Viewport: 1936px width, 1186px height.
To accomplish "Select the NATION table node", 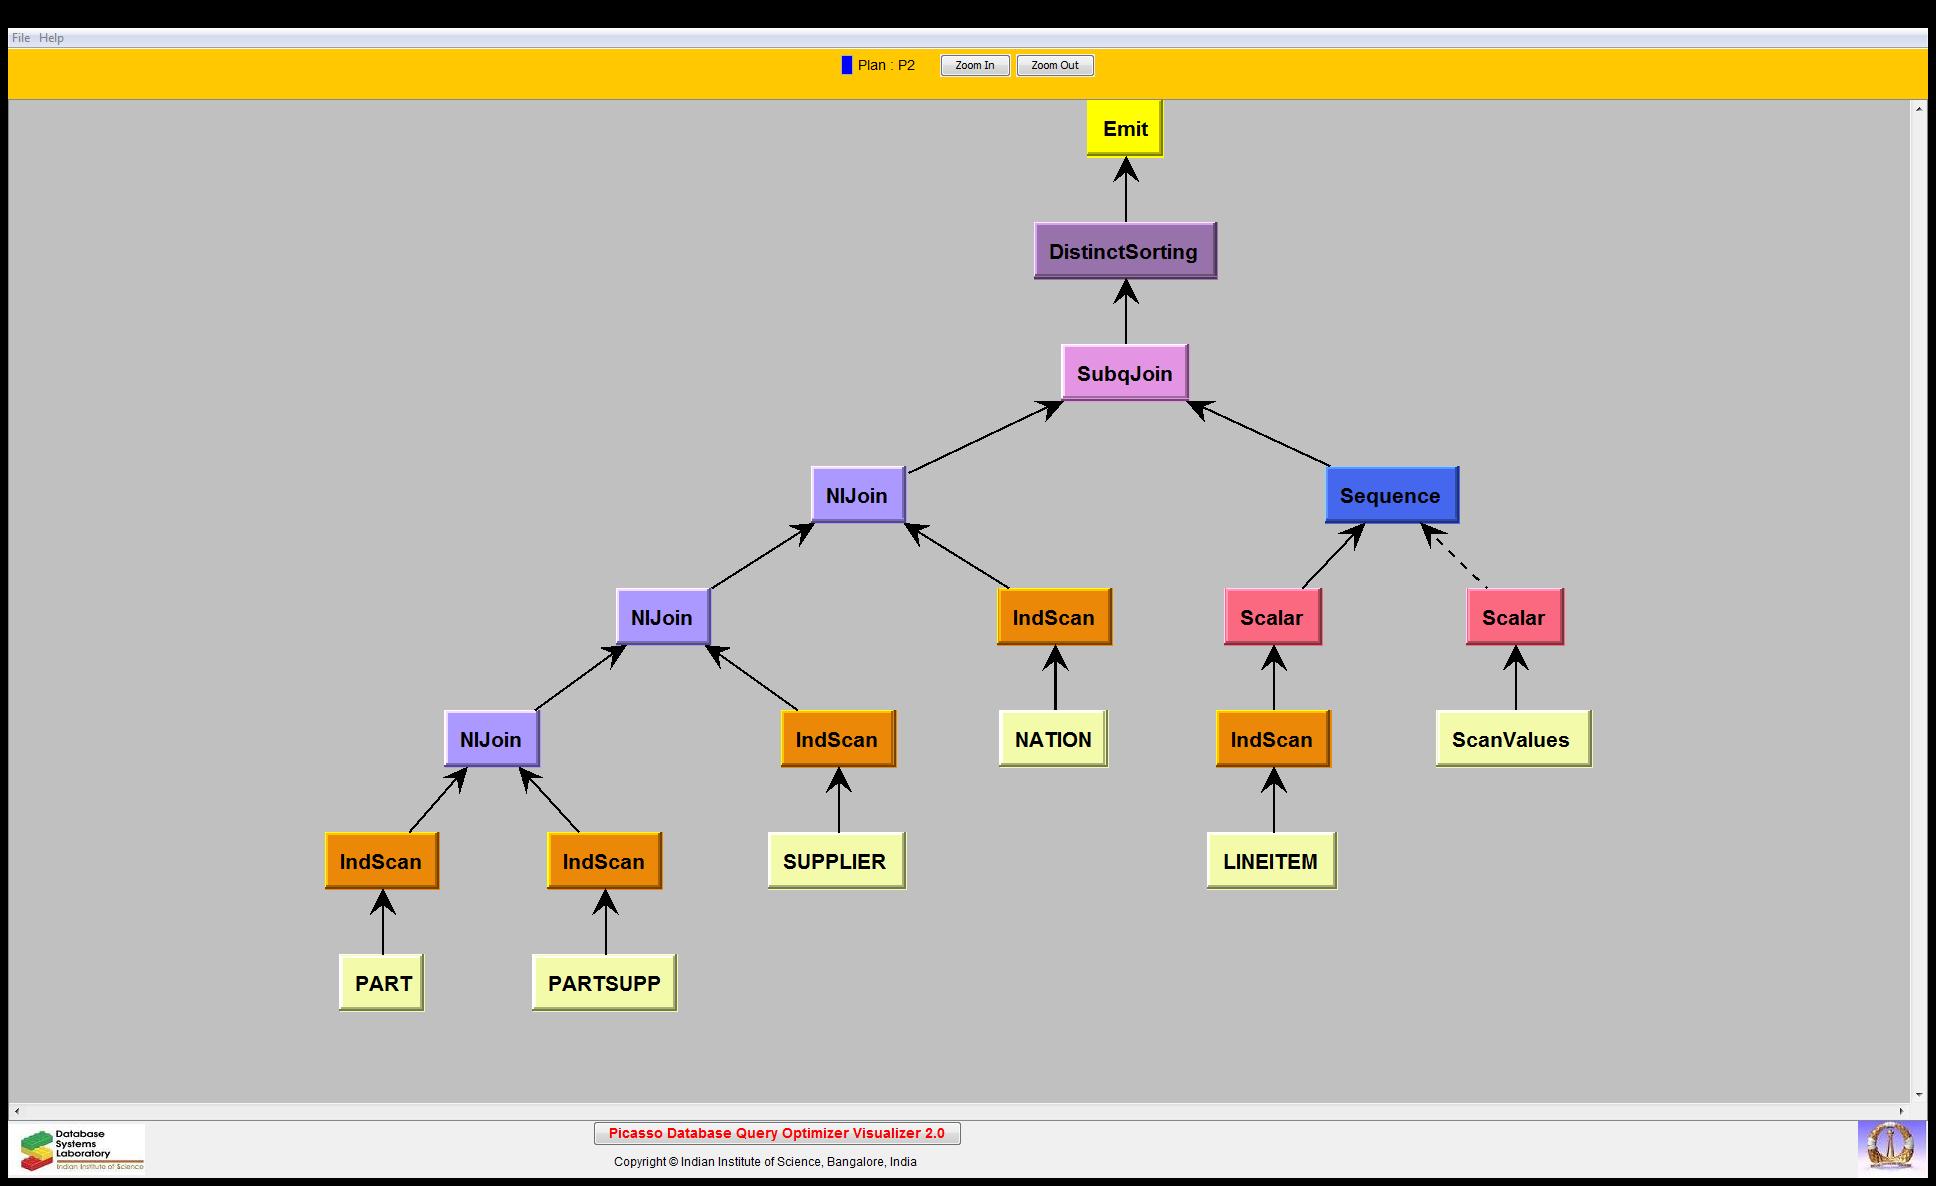I will [1053, 739].
